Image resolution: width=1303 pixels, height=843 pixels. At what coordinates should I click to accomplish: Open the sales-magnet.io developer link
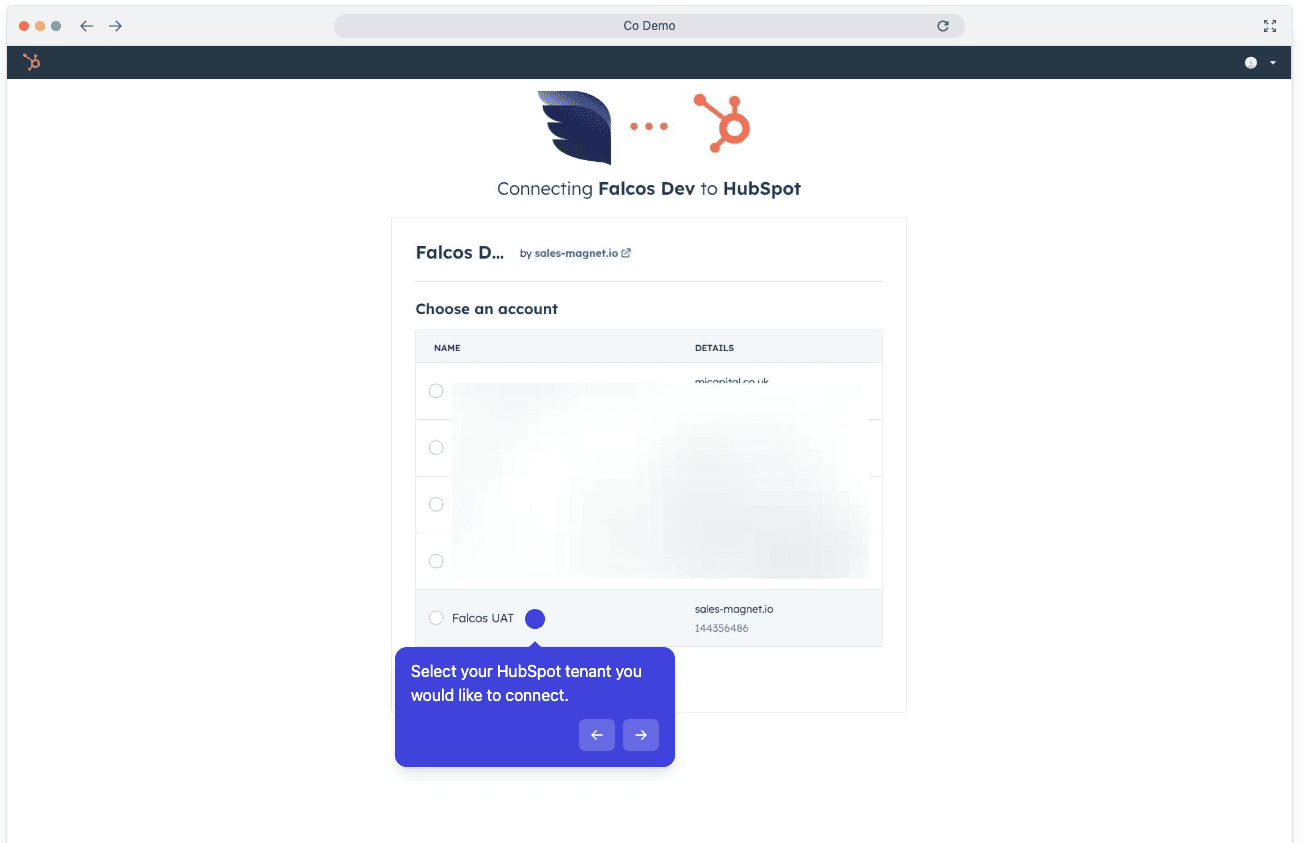click(x=582, y=253)
